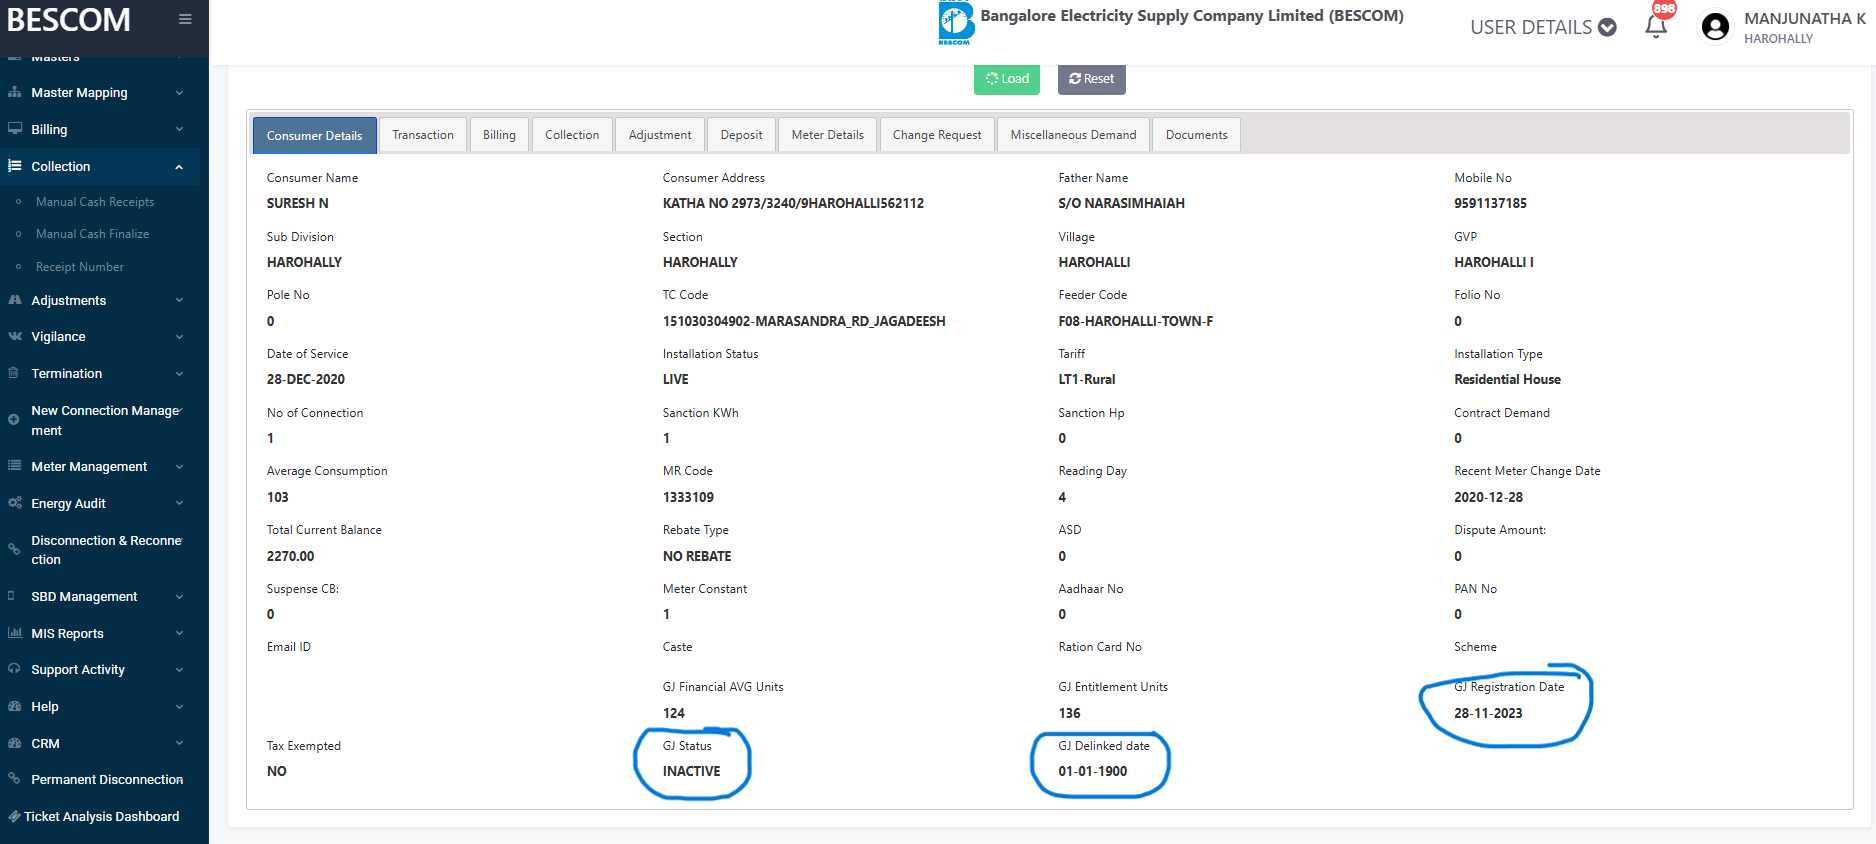
Task: Switch to the Adjustment tab
Action: 660,135
